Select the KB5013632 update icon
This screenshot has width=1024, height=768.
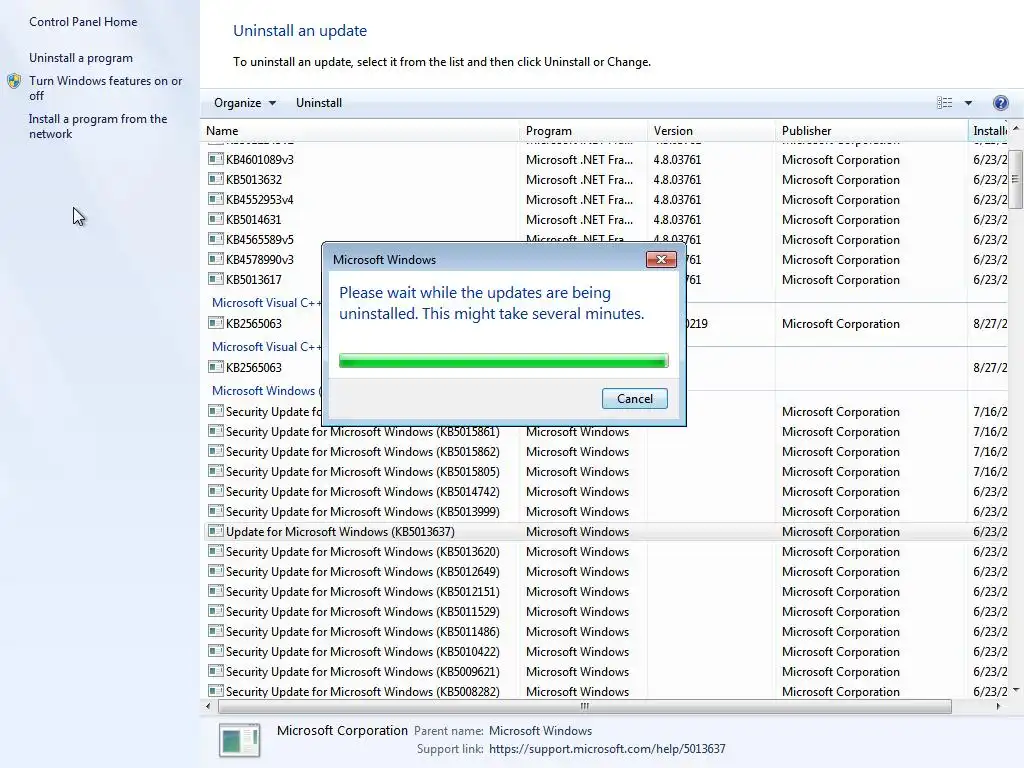(216, 179)
